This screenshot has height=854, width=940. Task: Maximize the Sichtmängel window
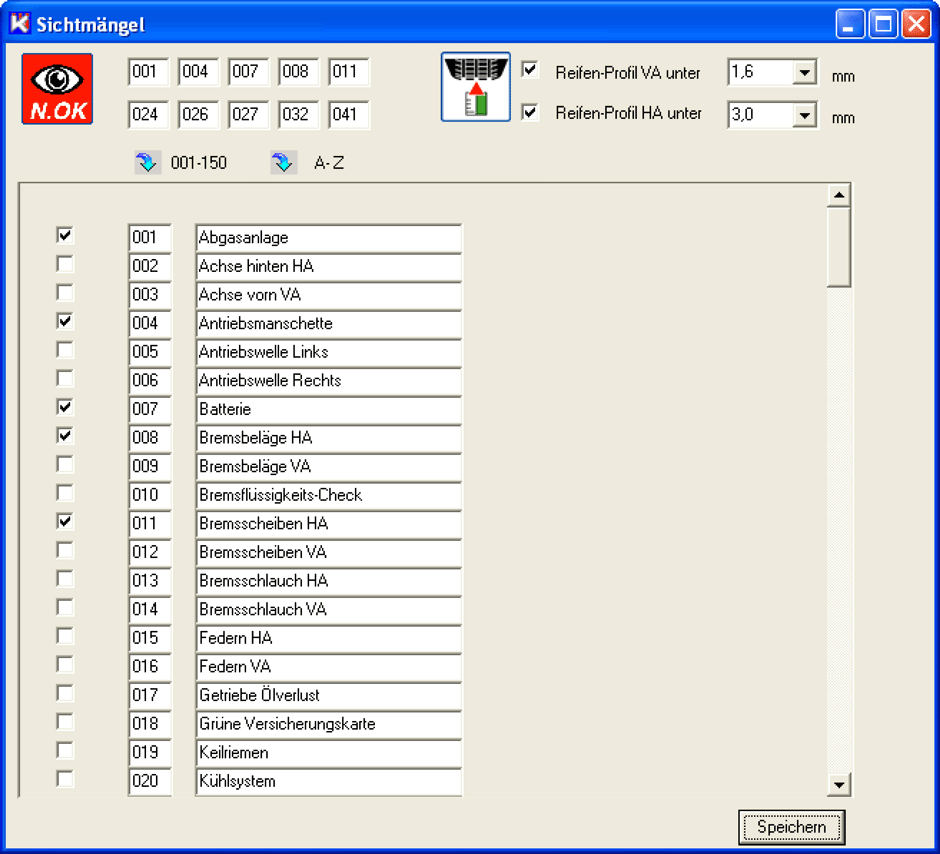point(884,24)
